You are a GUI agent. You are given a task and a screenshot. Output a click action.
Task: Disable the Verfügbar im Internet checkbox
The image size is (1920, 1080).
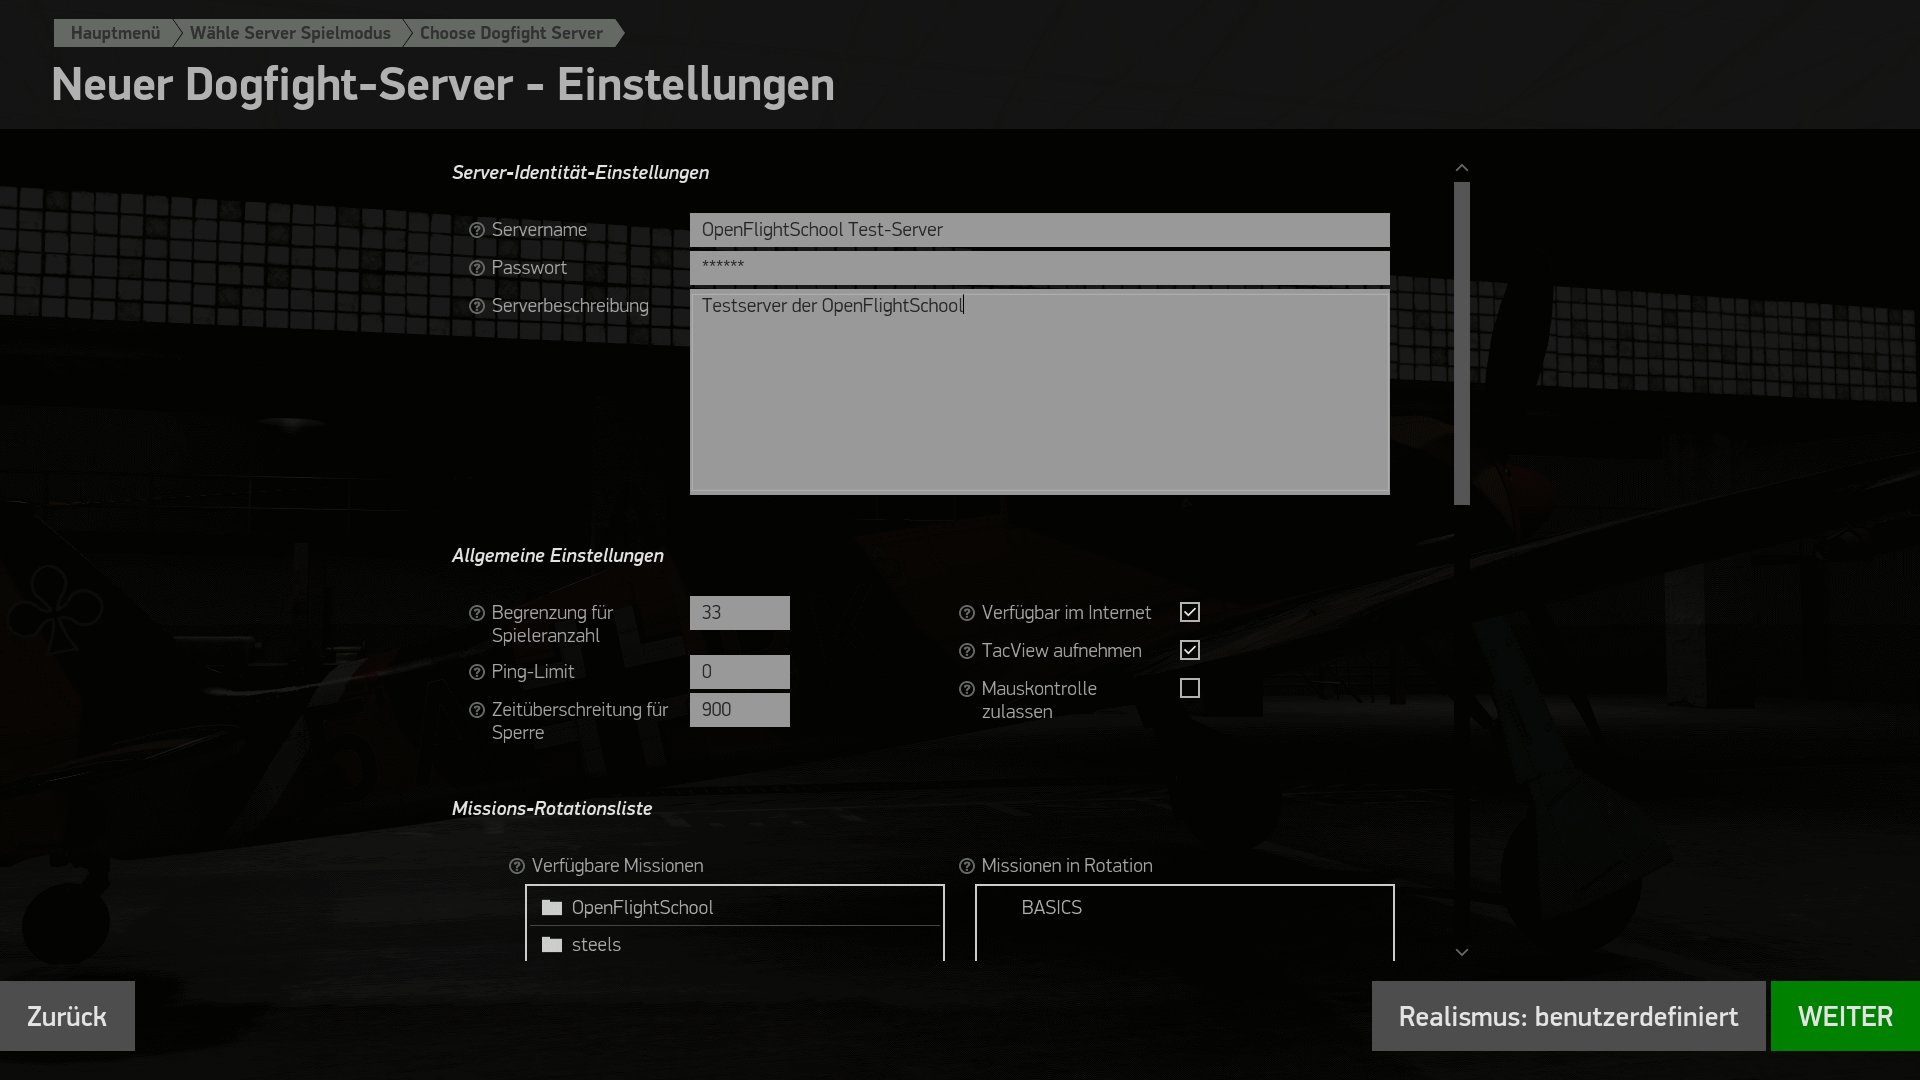click(x=1189, y=612)
